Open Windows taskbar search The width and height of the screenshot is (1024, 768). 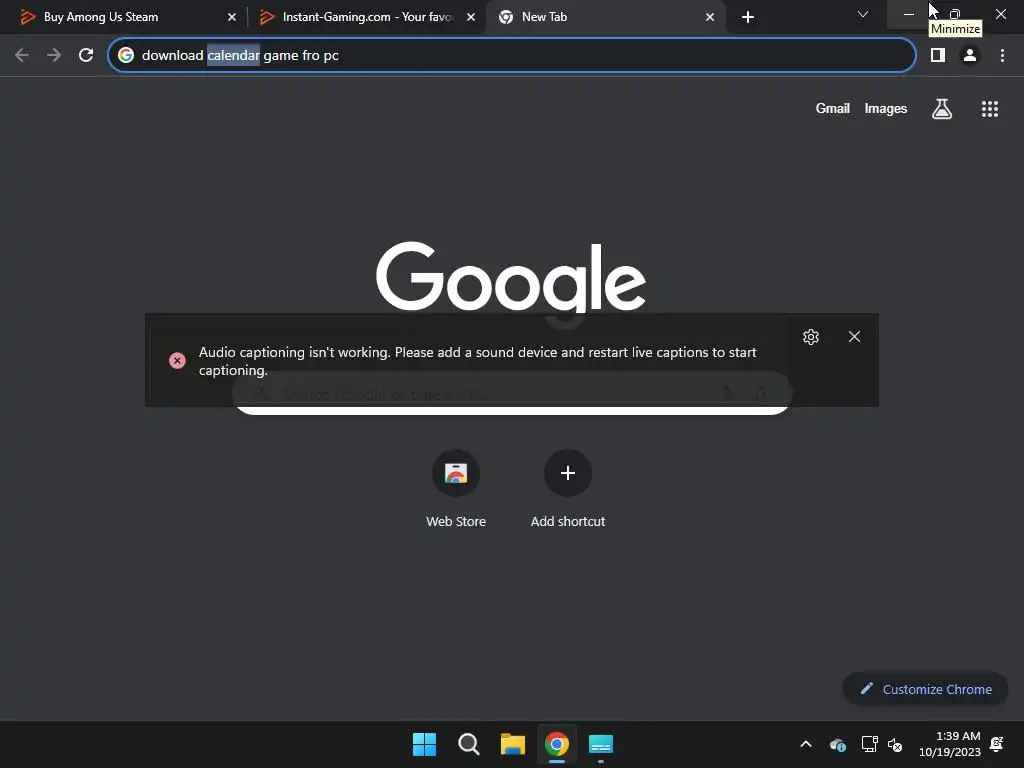tap(468, 744)
